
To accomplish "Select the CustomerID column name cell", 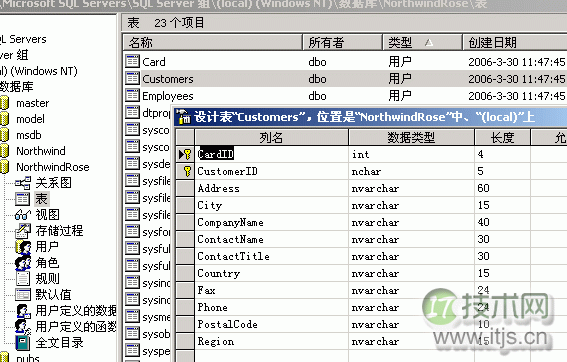I will [x=272, y=171].
